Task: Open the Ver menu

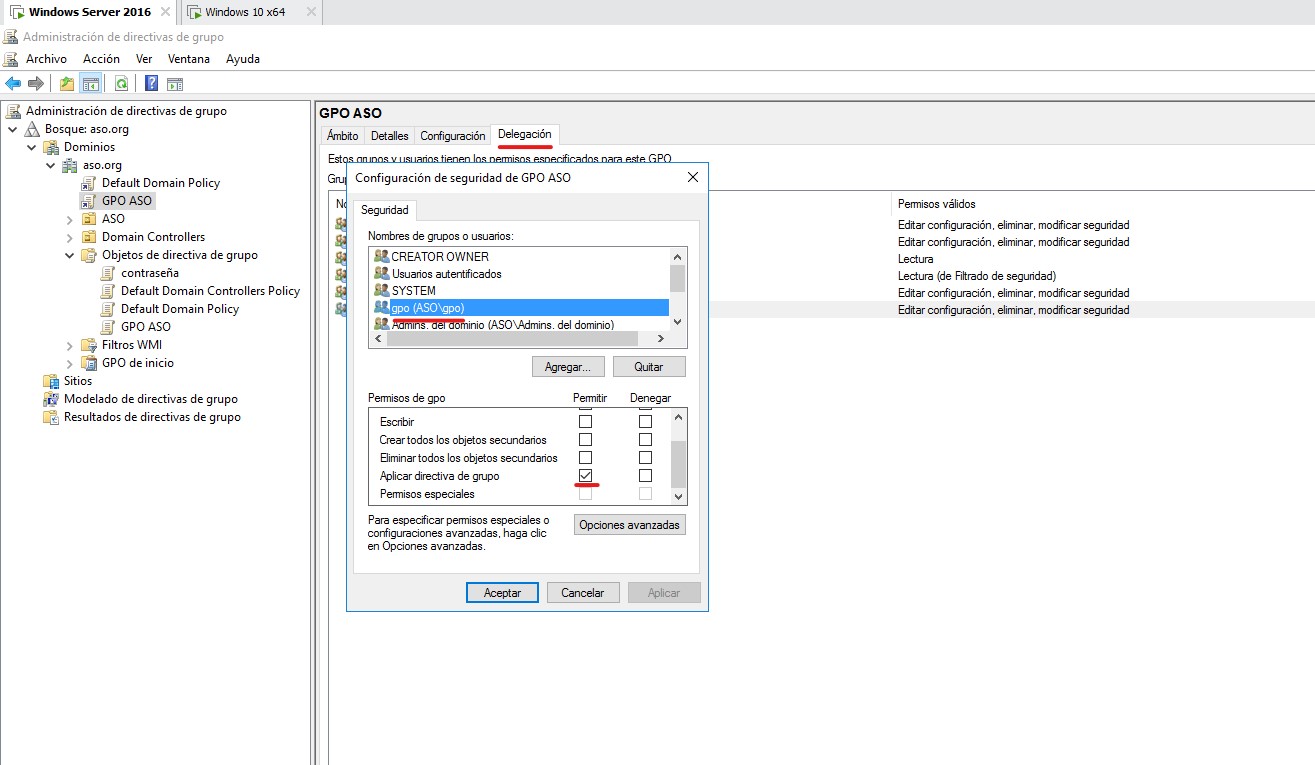Action: coord(144,59)
